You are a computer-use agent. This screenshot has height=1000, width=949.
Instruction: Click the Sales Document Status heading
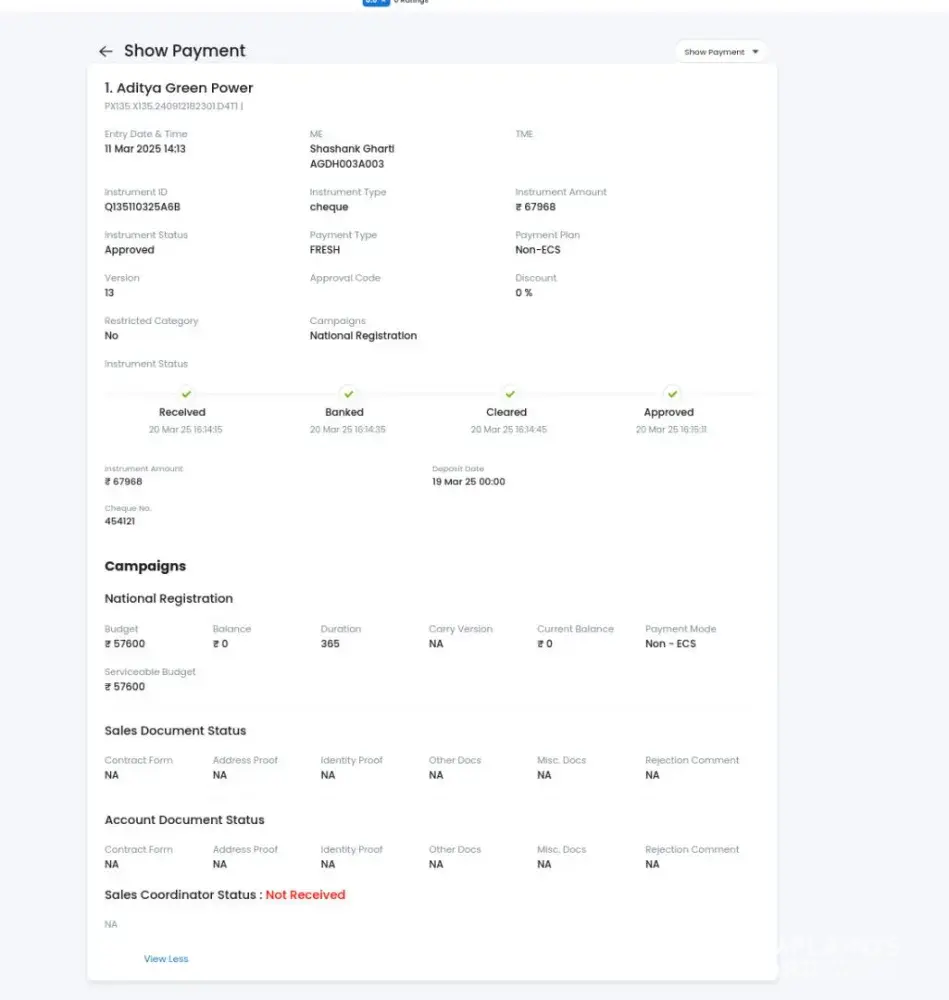click(x=175, y=731)
